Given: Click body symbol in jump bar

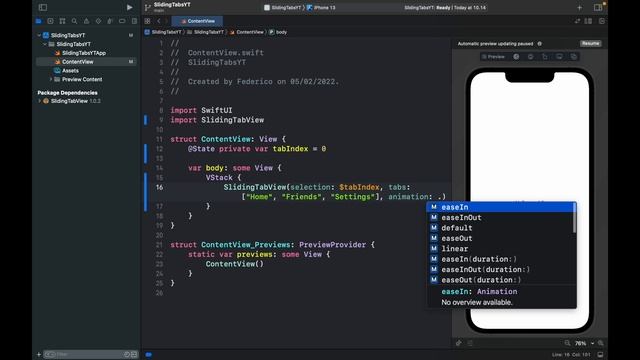Looking at the screenshot, I should click(278, 32).
